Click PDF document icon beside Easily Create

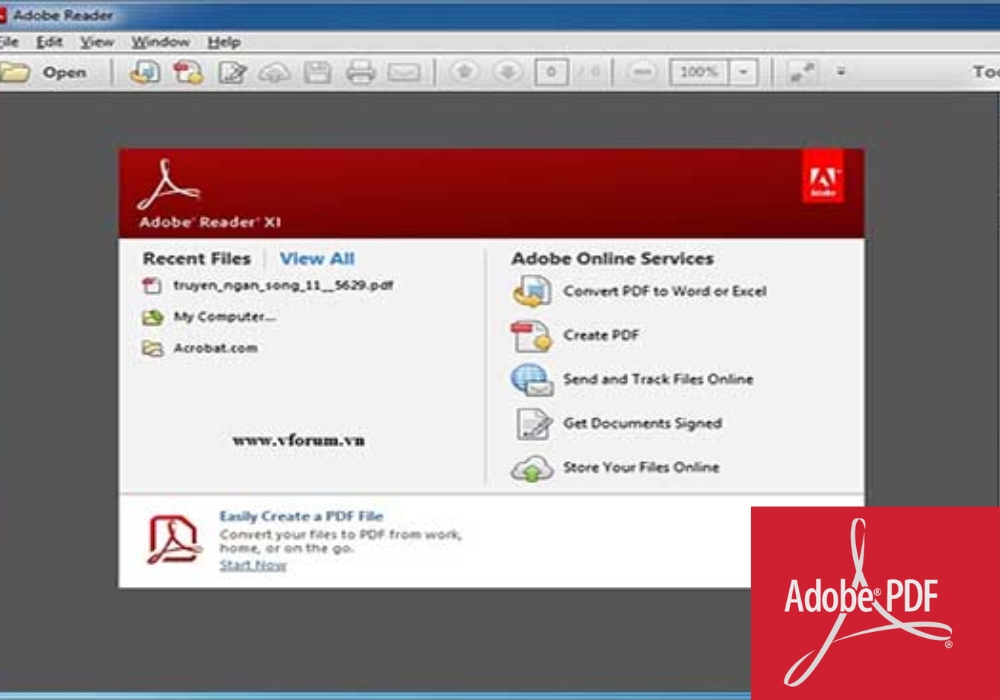(173, 540)
